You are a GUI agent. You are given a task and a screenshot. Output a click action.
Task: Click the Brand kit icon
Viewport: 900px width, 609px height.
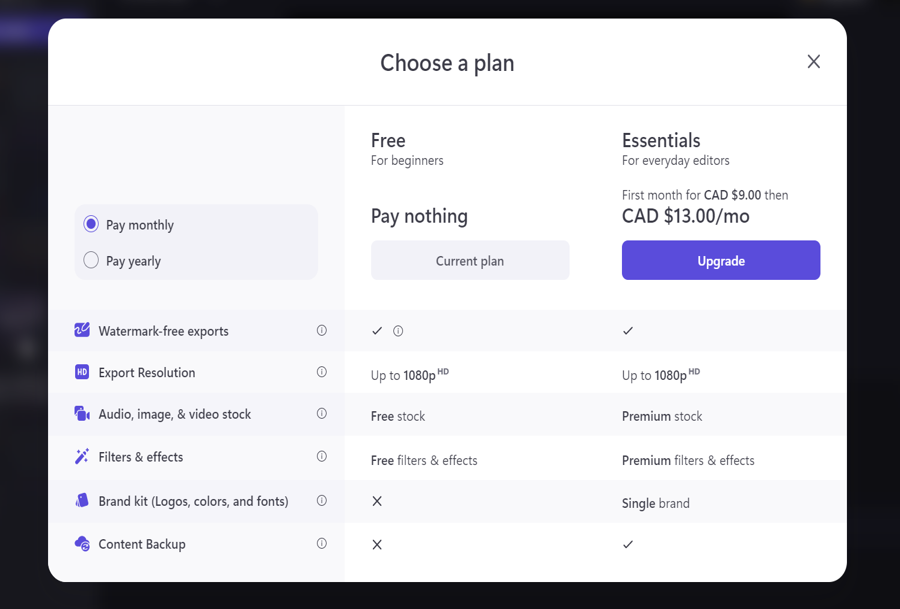pos(82,501)
